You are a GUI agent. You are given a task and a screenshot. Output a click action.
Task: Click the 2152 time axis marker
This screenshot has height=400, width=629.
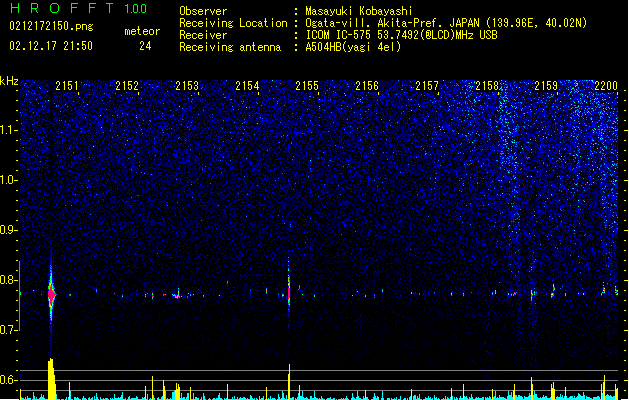coord(127,86)
